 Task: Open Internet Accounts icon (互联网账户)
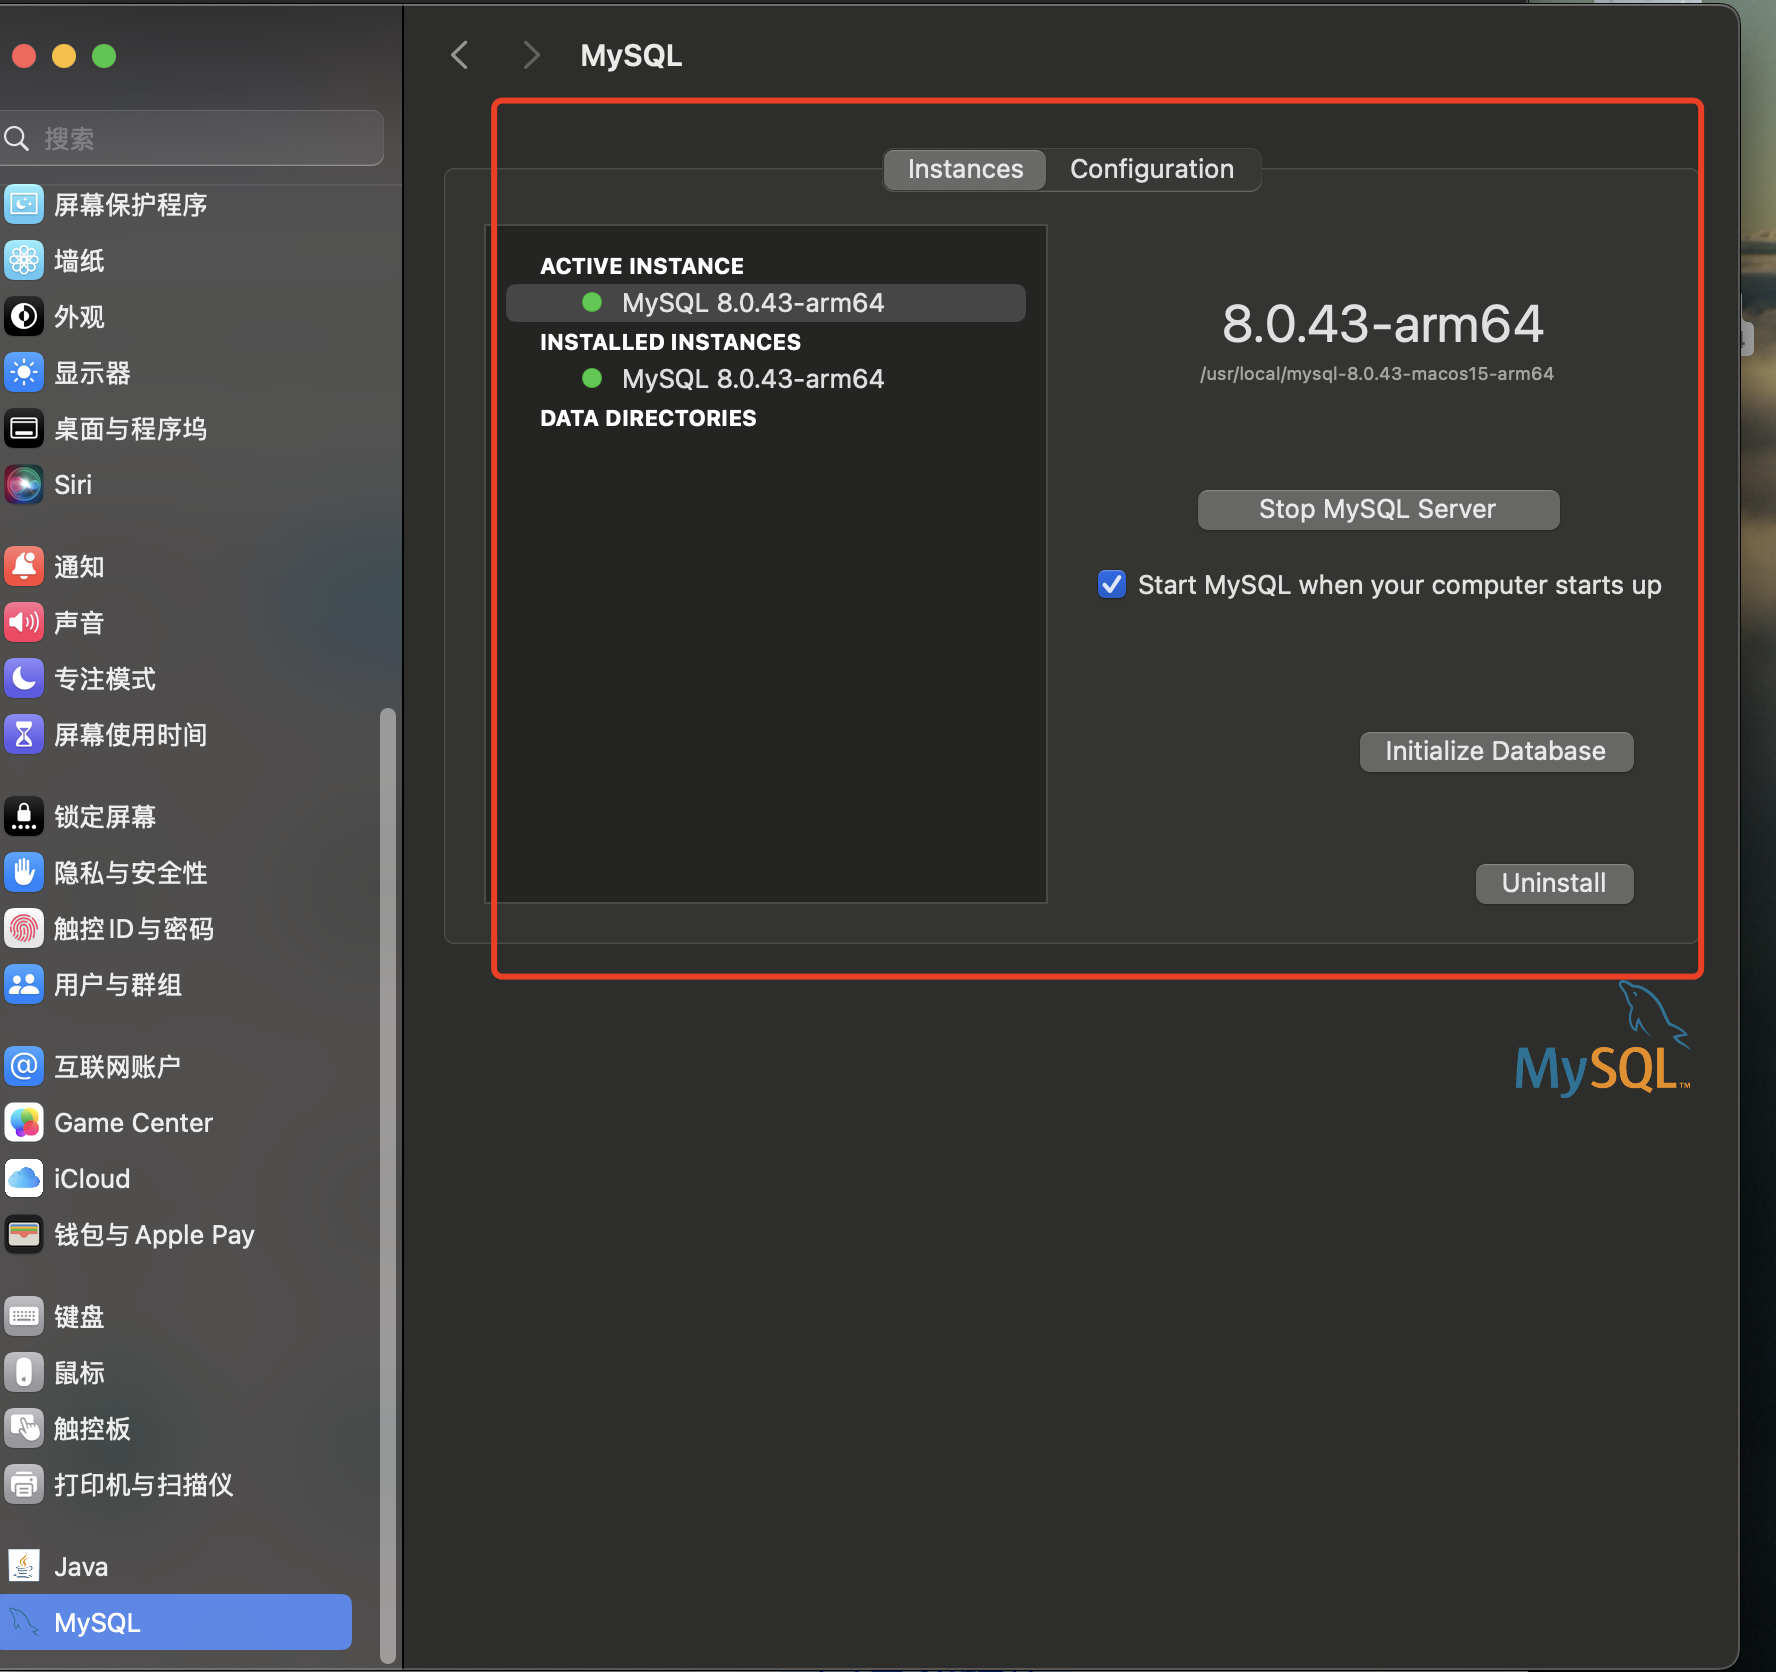tap(24, 1067)
